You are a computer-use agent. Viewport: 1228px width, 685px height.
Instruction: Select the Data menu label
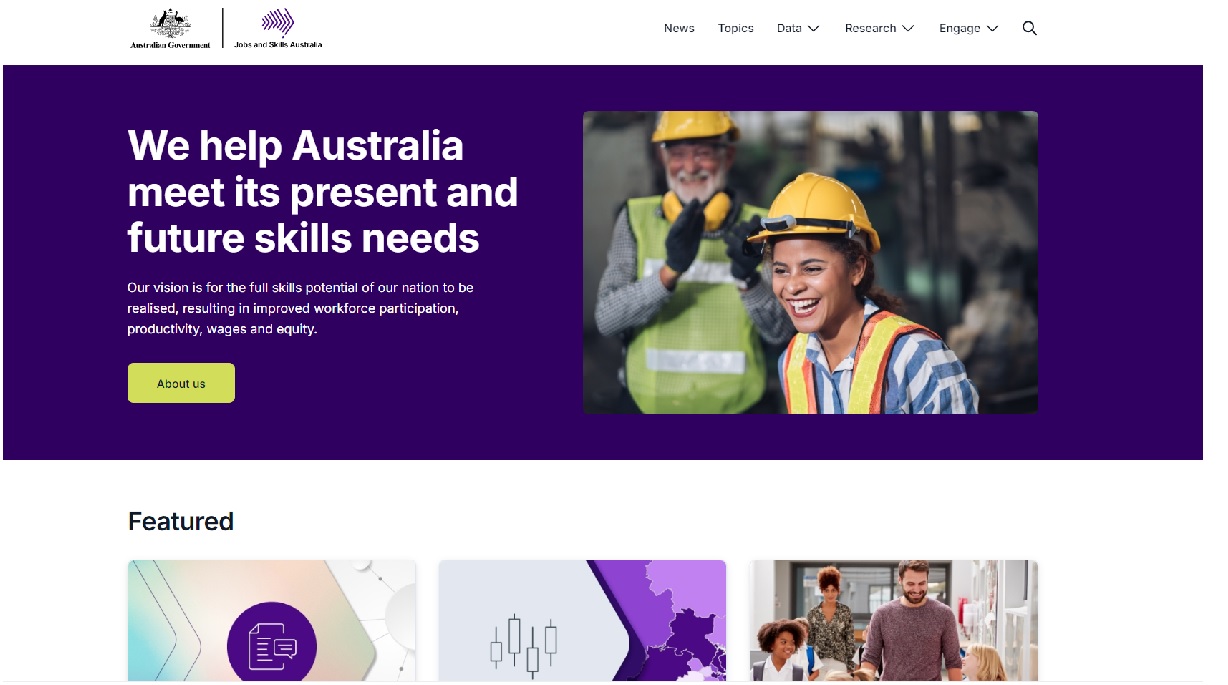coord(789,28)
